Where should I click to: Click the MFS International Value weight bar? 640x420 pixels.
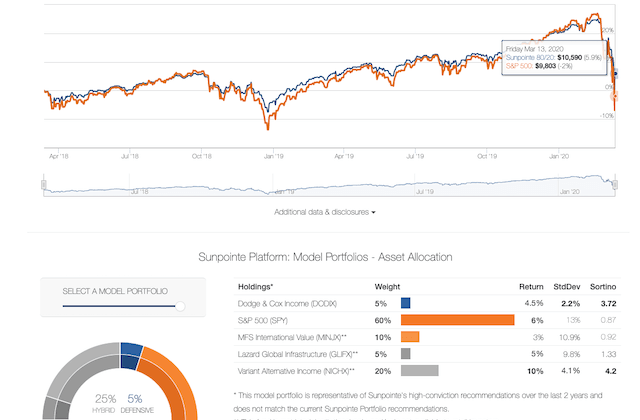tap(409, 337)
